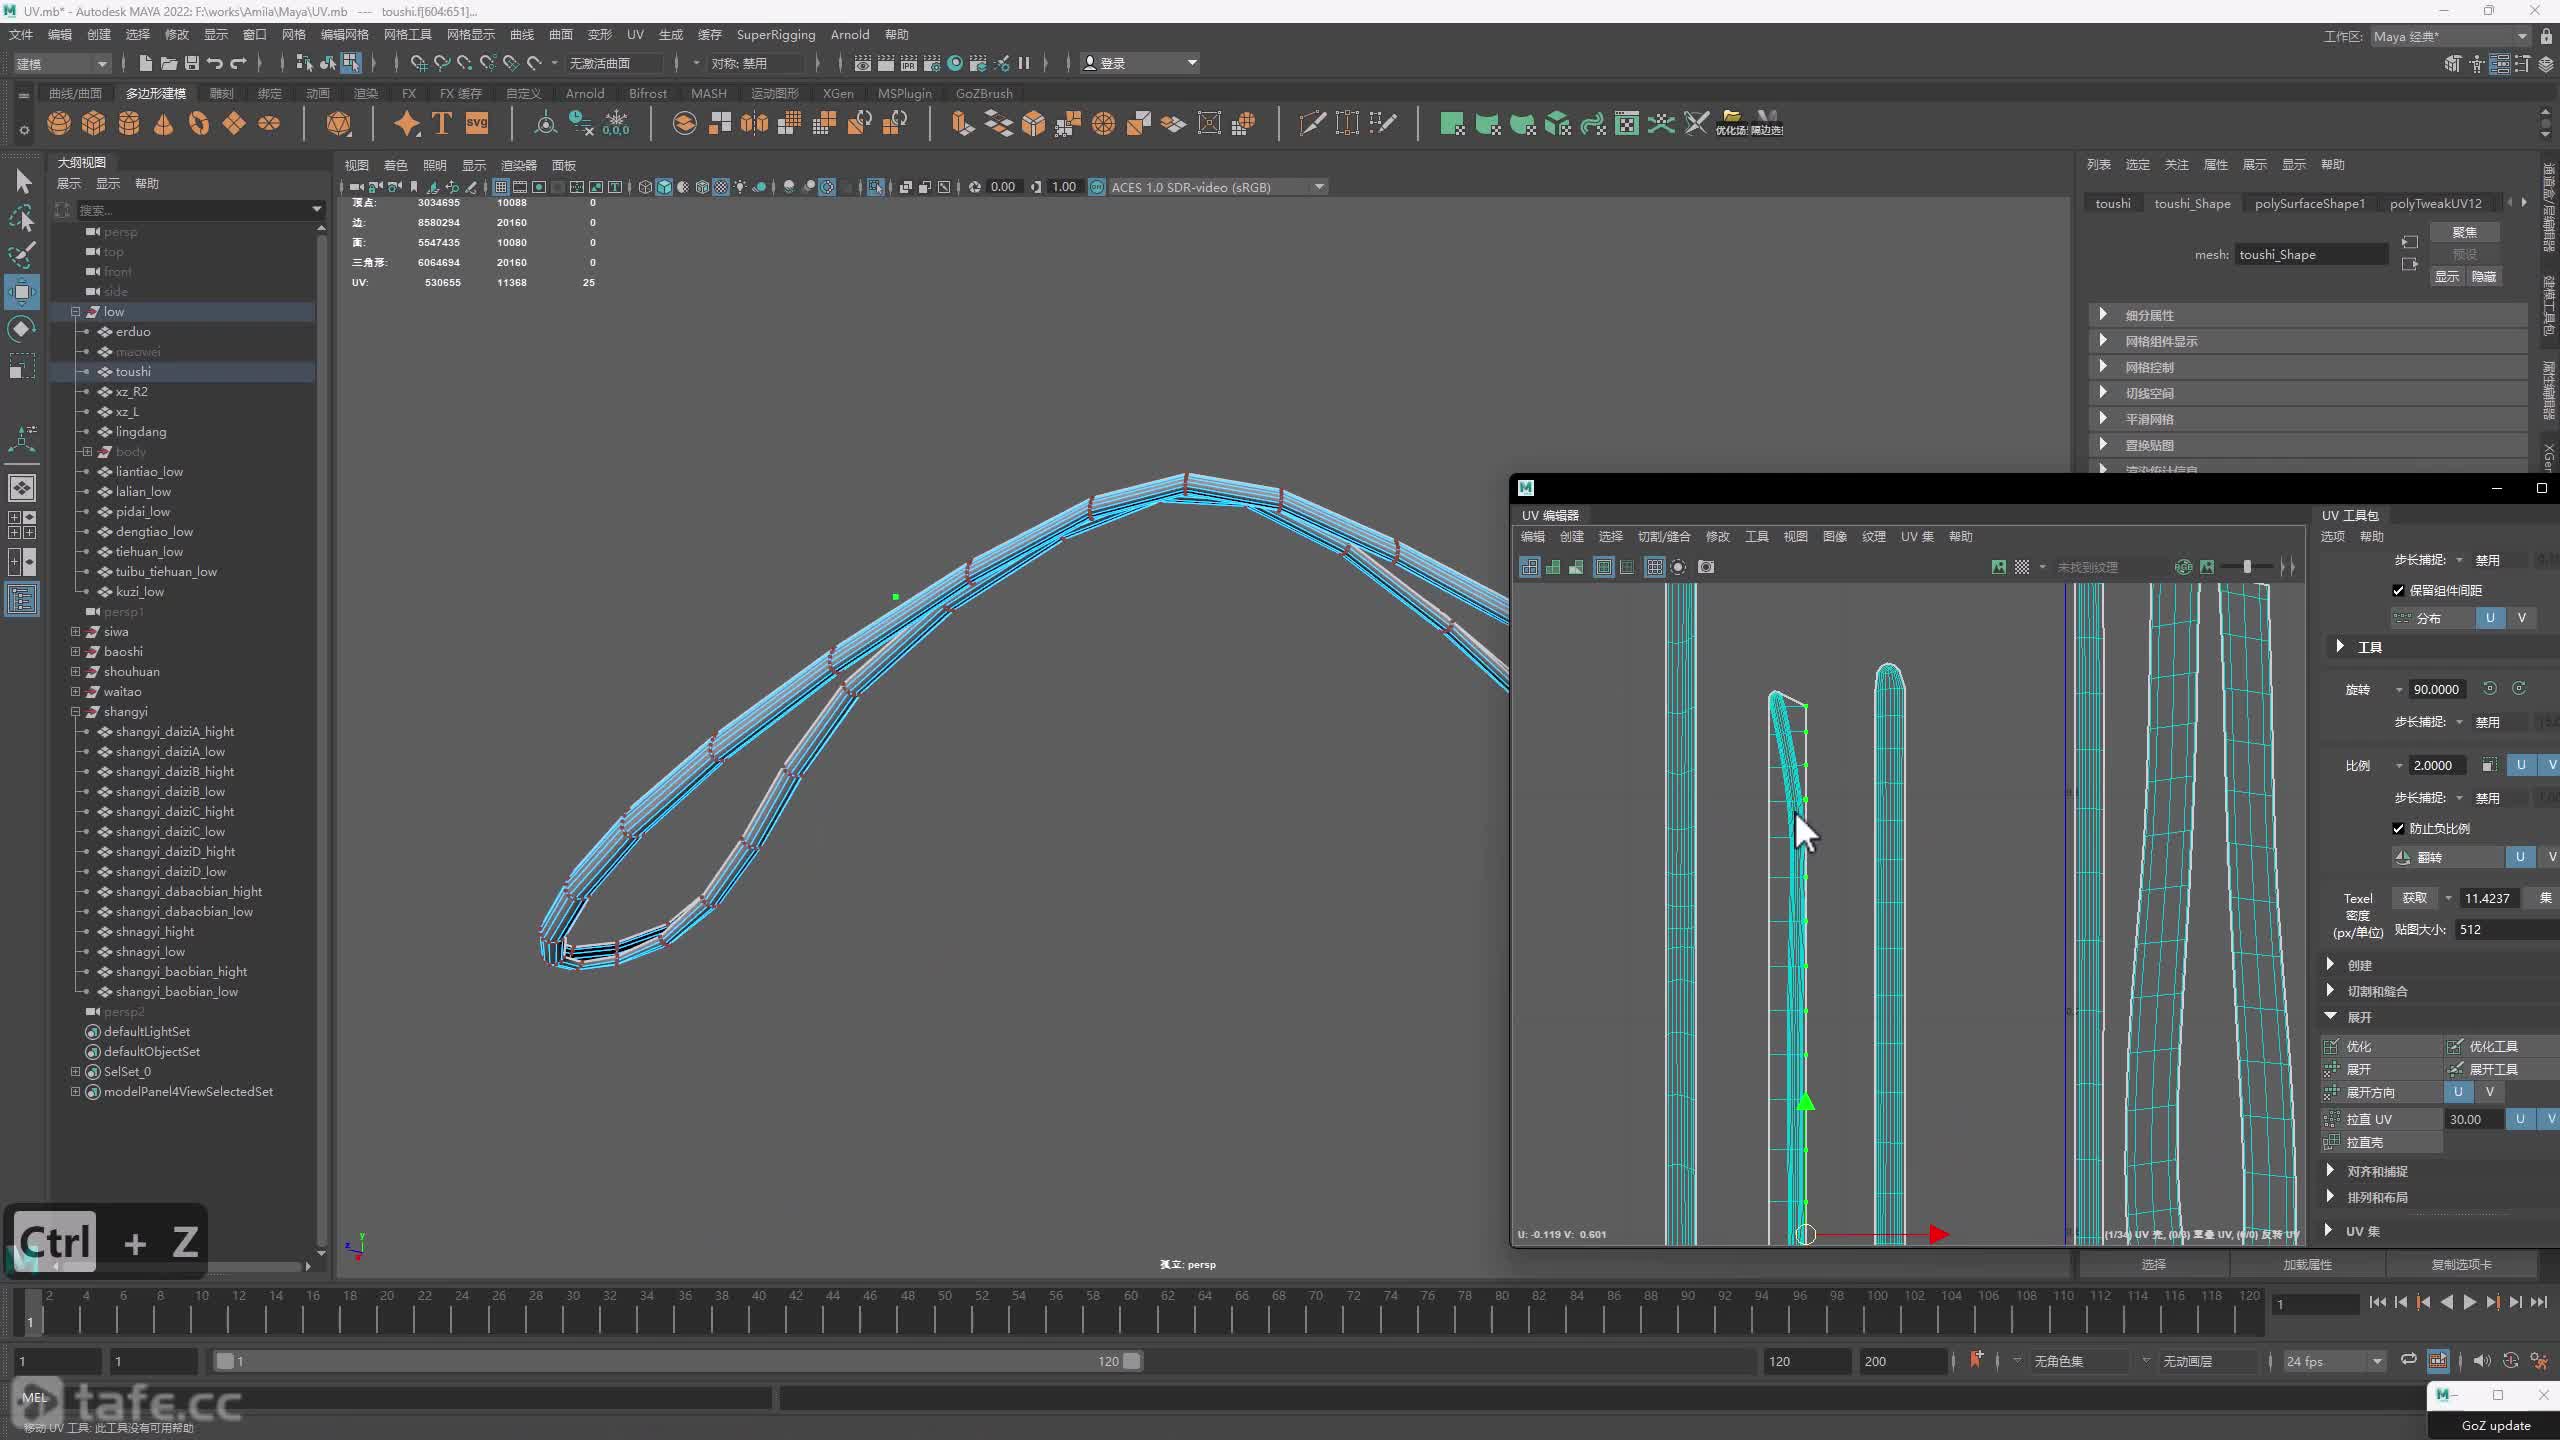This screenshot has height=1440, width=2560.
Task: Click the playback range slider bar
Action: point(678,1361)
